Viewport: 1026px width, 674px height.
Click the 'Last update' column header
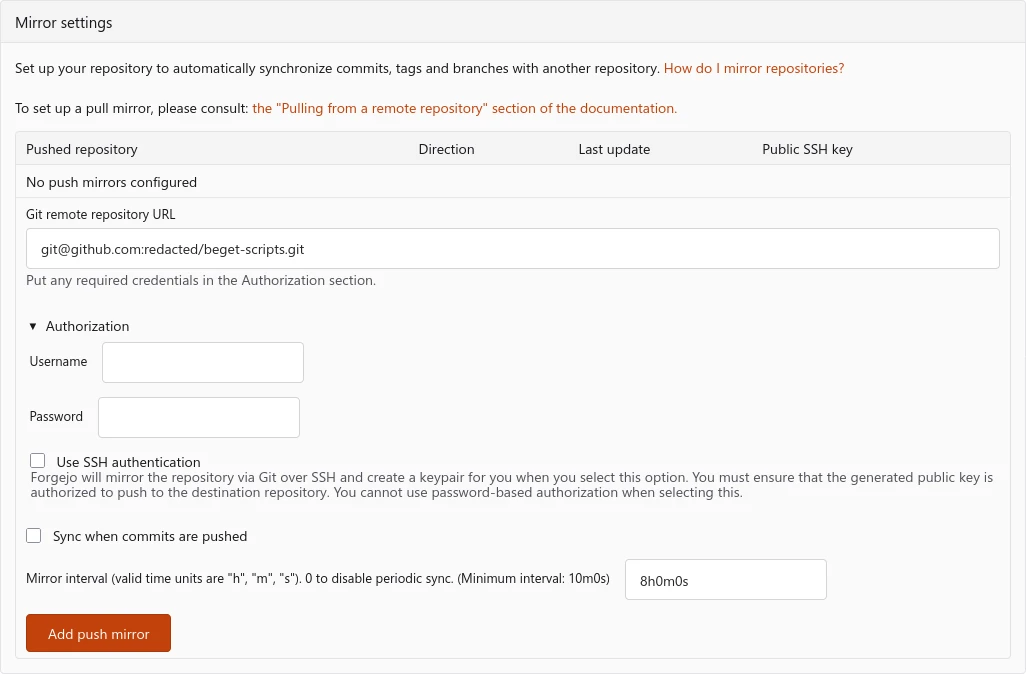(614, 149)
